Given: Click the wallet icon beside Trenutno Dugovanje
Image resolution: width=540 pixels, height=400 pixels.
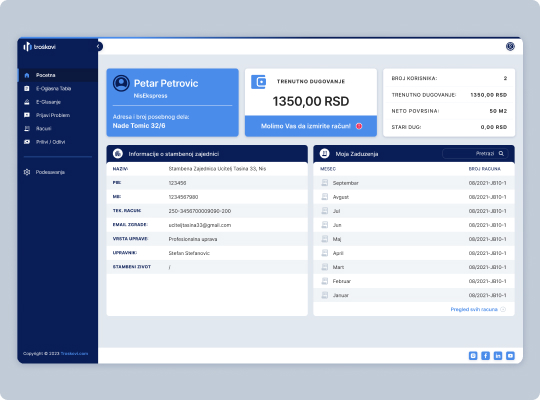Looking at the screenshot, I should pos(258,82).
